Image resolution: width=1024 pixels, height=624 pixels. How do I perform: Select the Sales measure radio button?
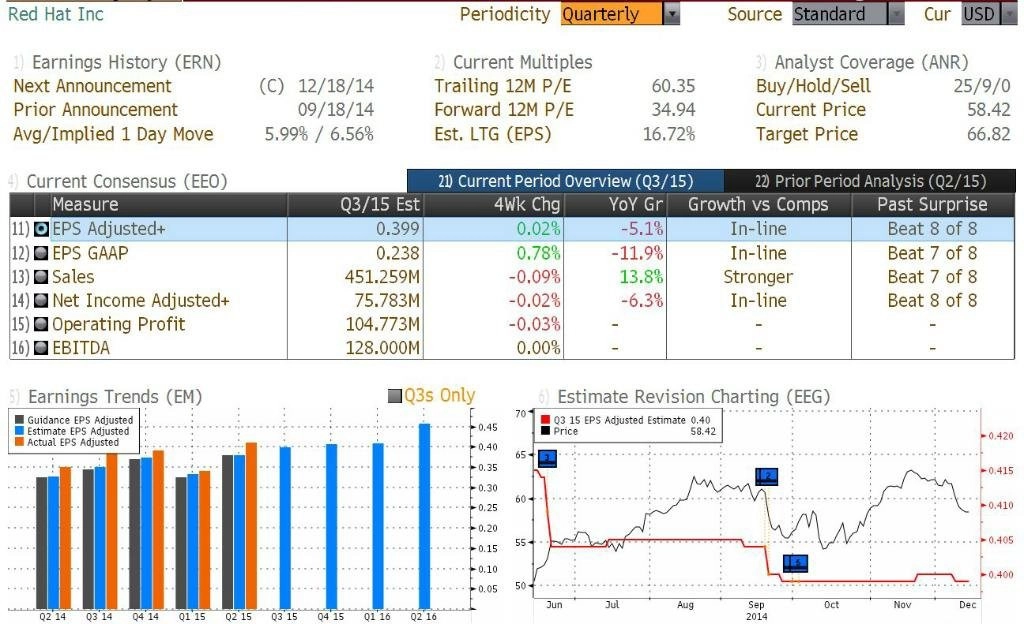[41, 277]
